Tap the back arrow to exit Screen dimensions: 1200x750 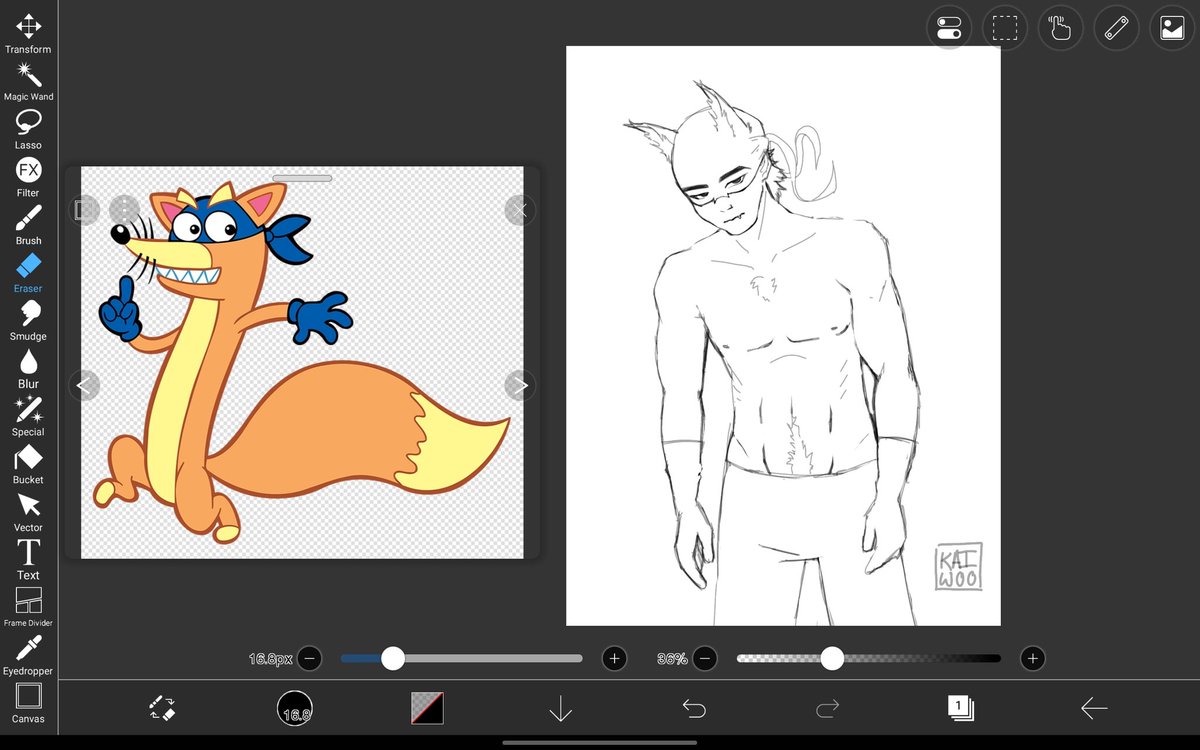click(x=1094, y=708)
